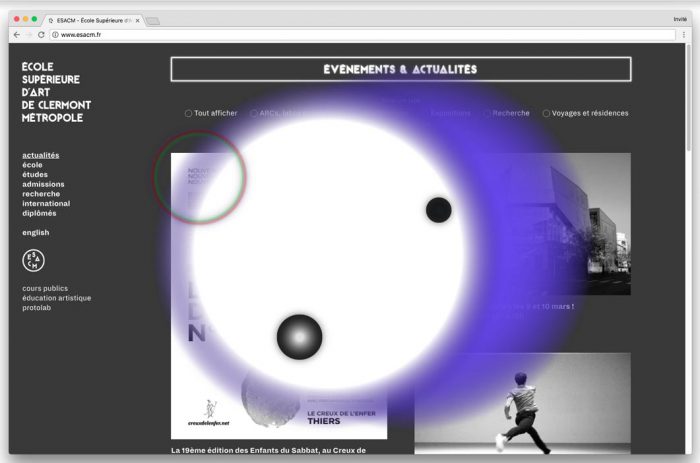Open the "cours publics" link
The image size is (700, 463).
(45, 288)
